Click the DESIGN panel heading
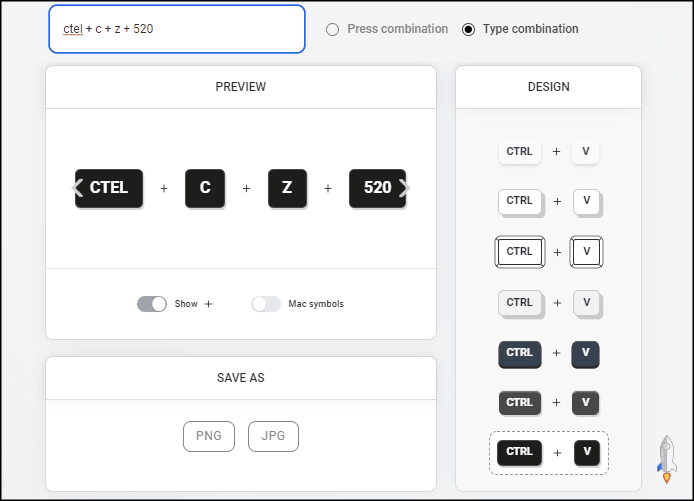694x501 pixels. coord(548,87)
